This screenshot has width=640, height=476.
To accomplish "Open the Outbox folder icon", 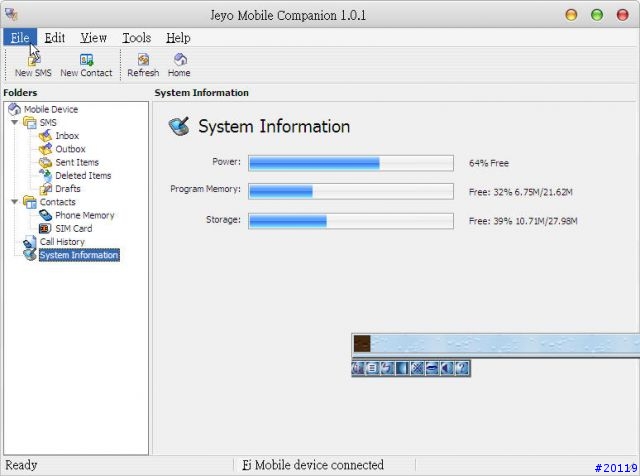I will 45,149.
